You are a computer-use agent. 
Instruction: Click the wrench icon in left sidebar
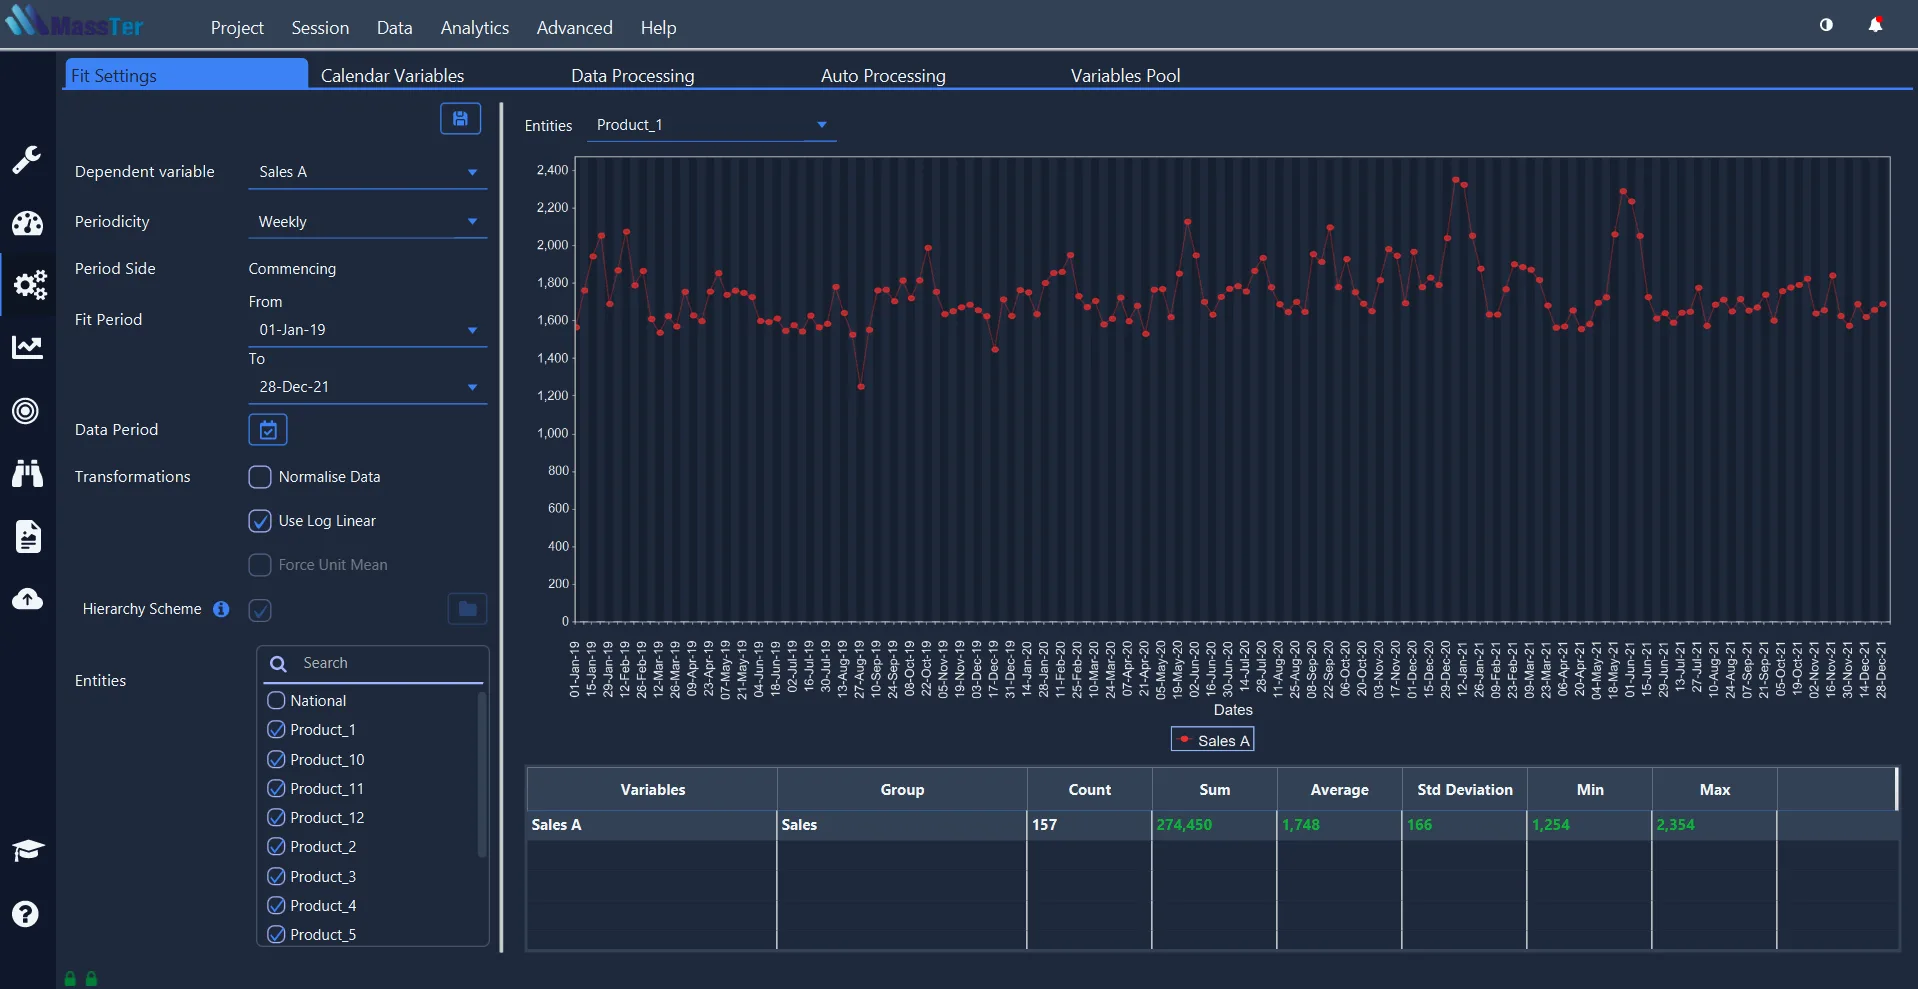[x=27, y=160]
